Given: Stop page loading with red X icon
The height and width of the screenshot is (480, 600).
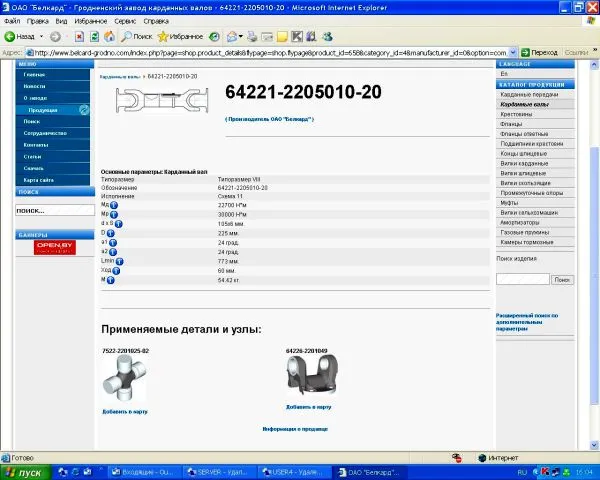Looking at the screenshot, I should (79, 37).
